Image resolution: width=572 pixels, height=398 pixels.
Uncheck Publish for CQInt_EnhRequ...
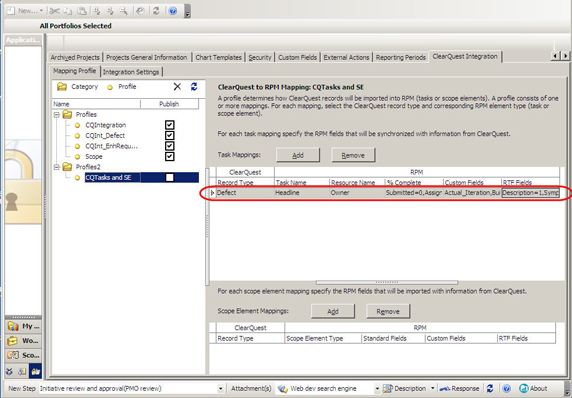click(x=170, y=146)
